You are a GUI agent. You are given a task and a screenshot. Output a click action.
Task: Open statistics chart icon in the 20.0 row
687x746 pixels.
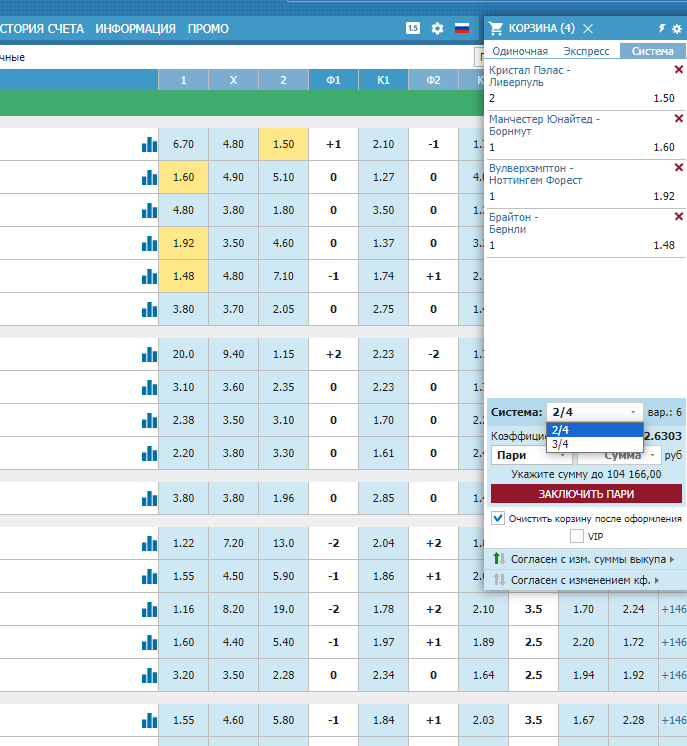(149, 354)
